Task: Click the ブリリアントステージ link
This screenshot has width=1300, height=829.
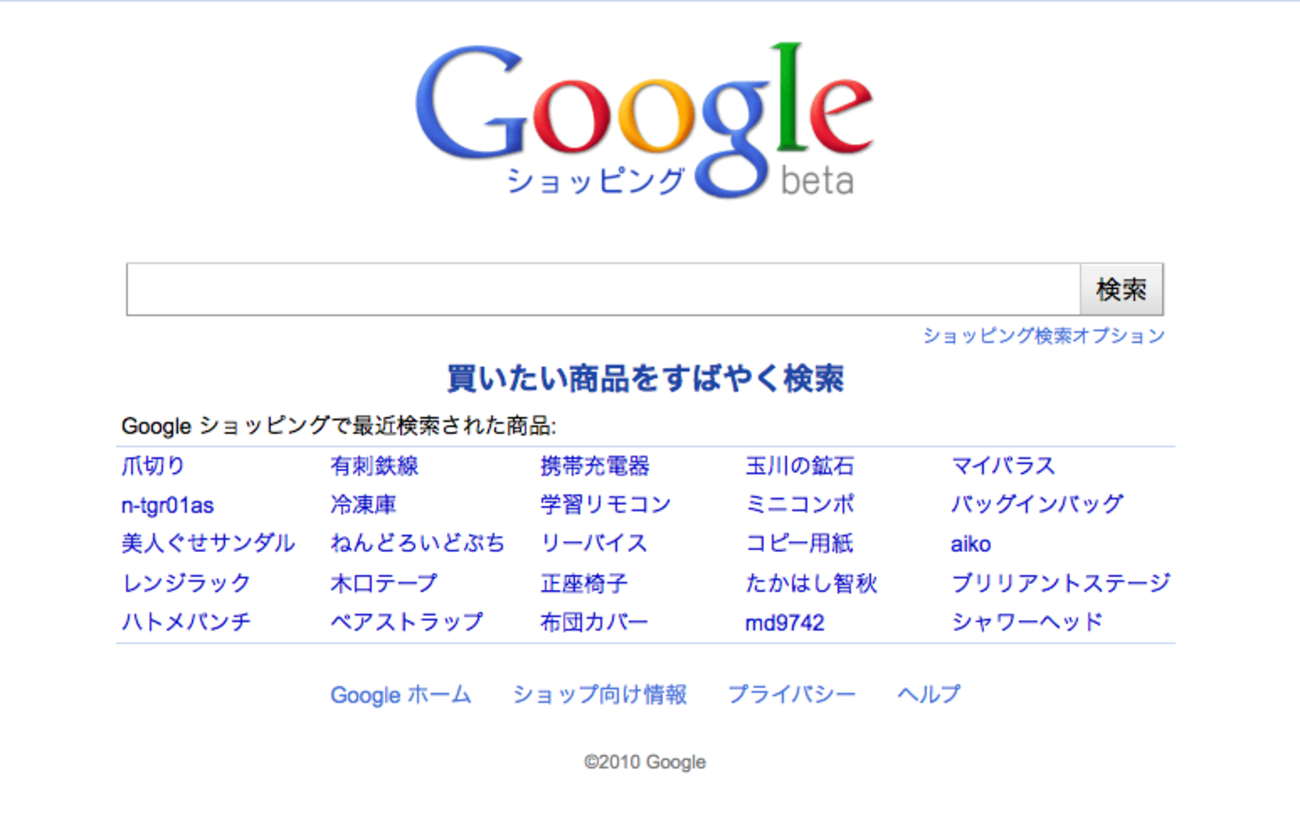Action: point(1060,583)
